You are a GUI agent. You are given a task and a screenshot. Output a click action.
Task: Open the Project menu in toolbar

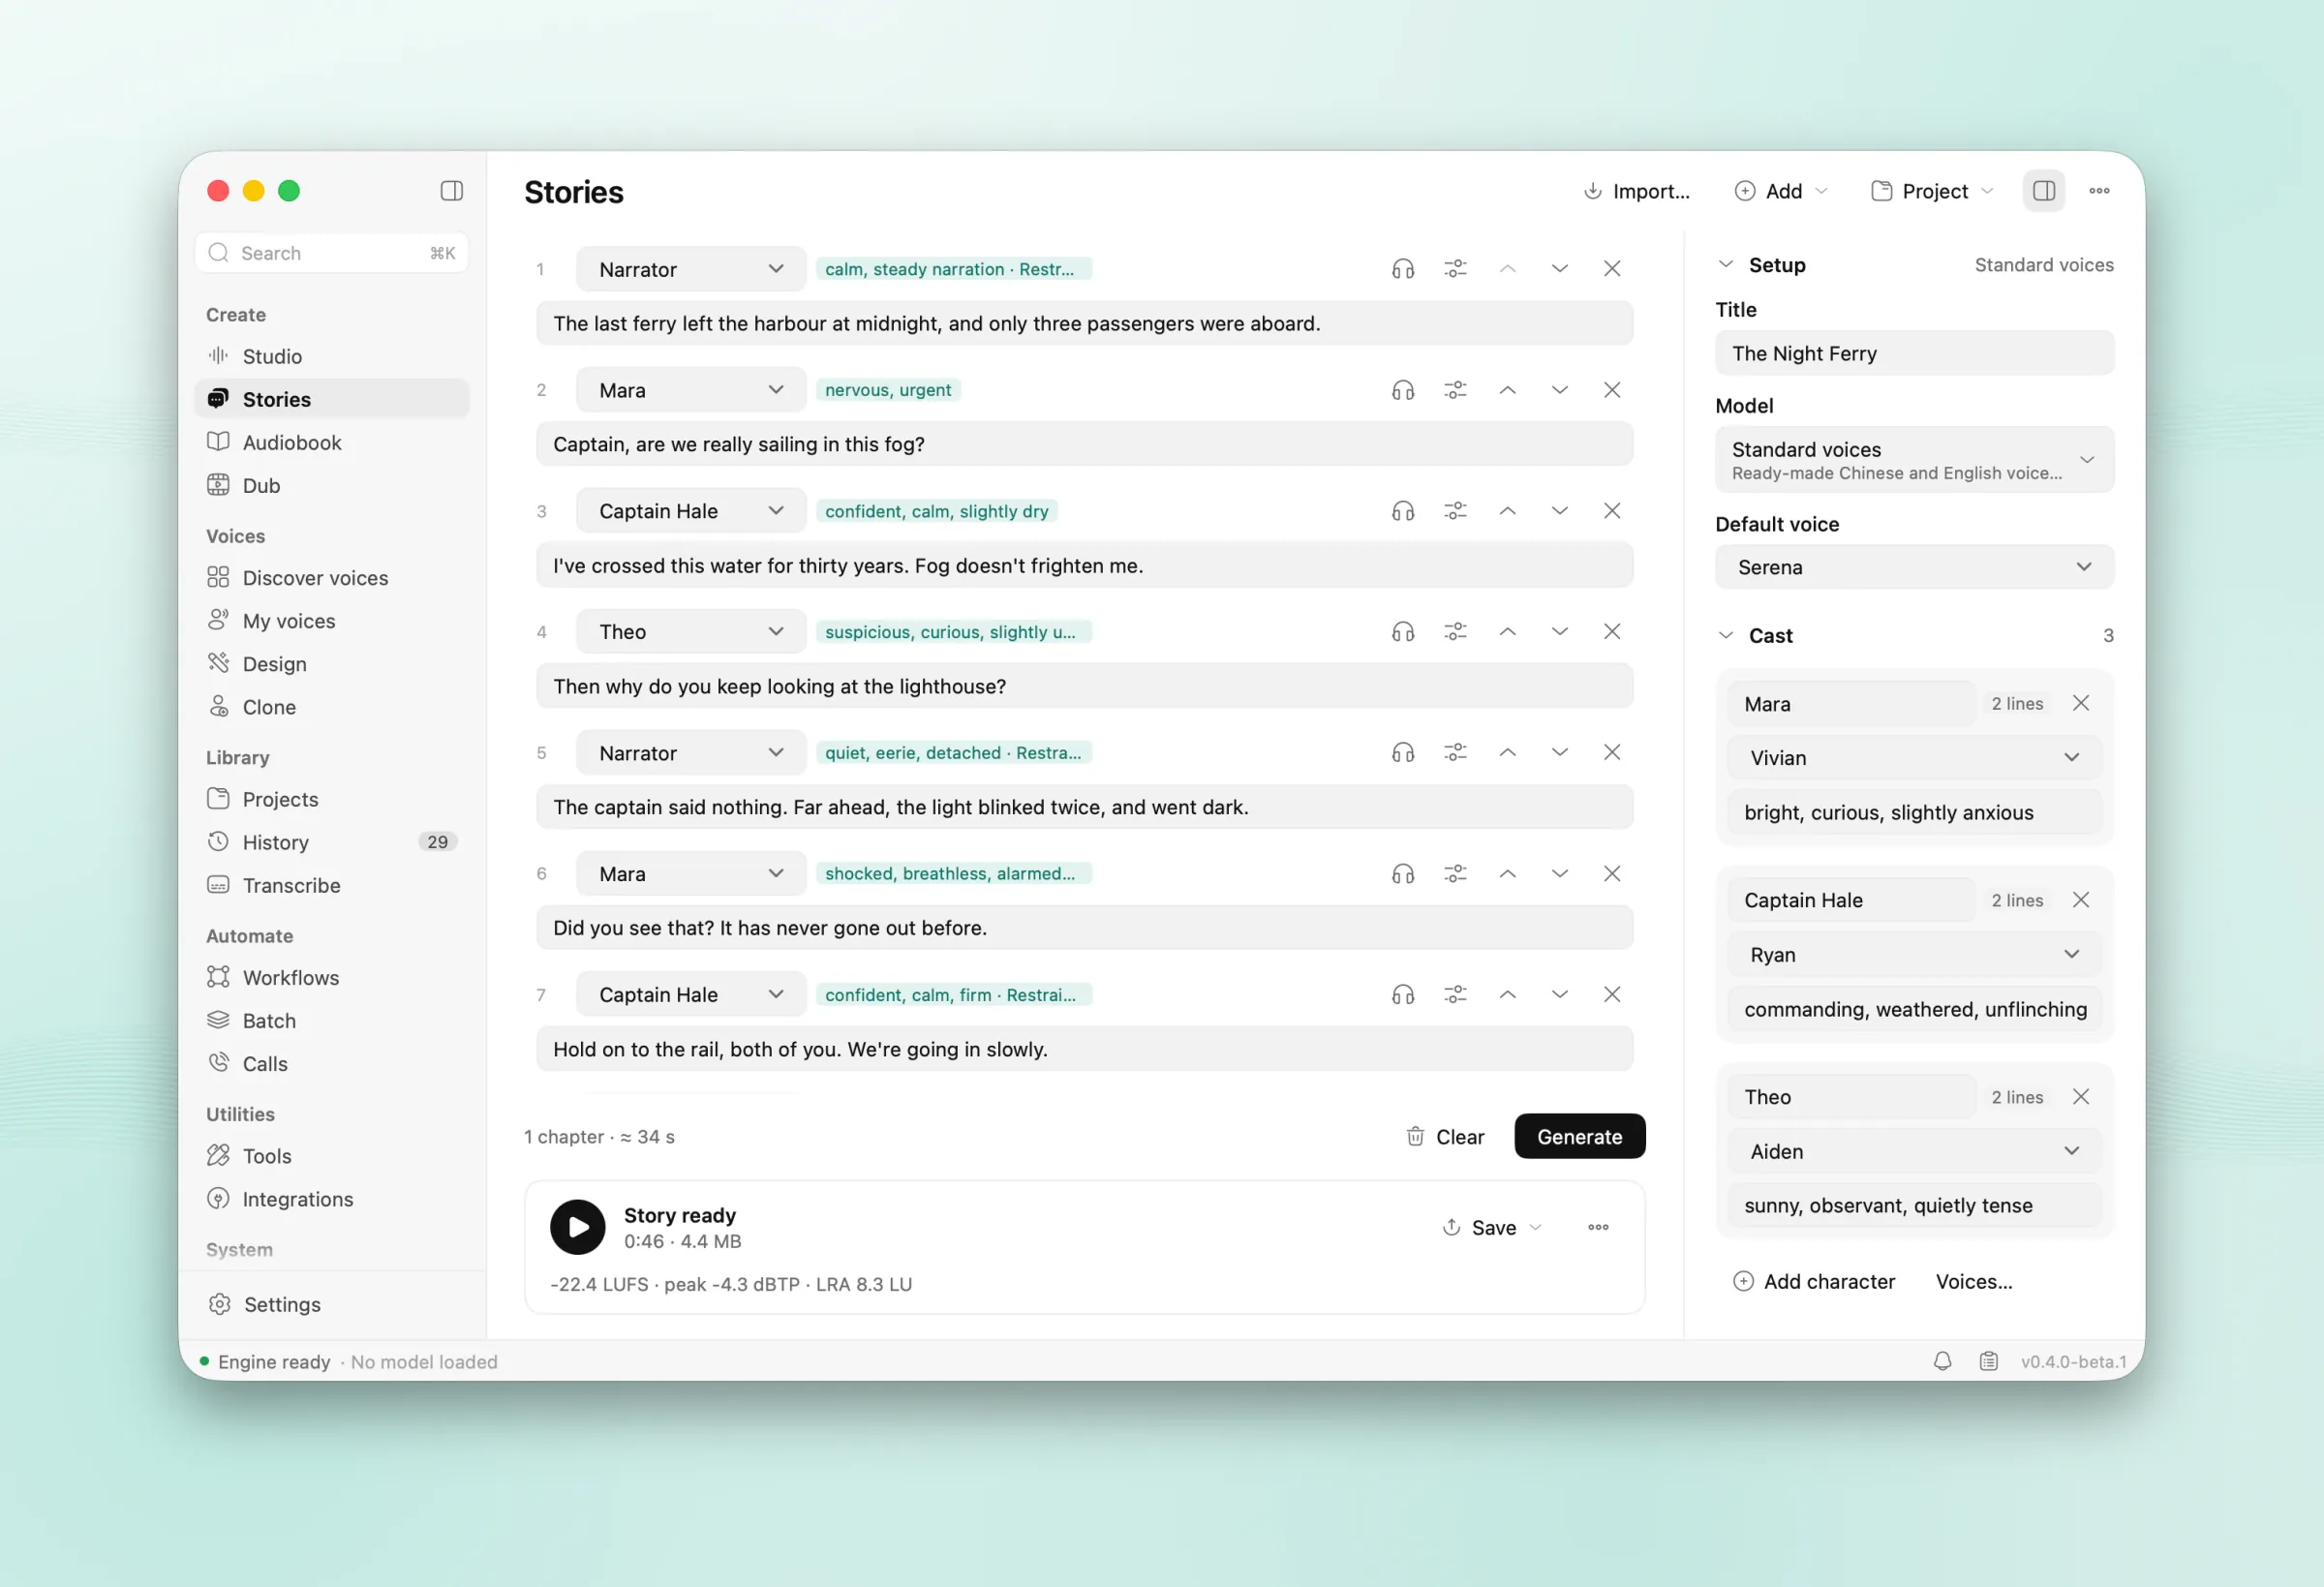[x=1931, y=191]
